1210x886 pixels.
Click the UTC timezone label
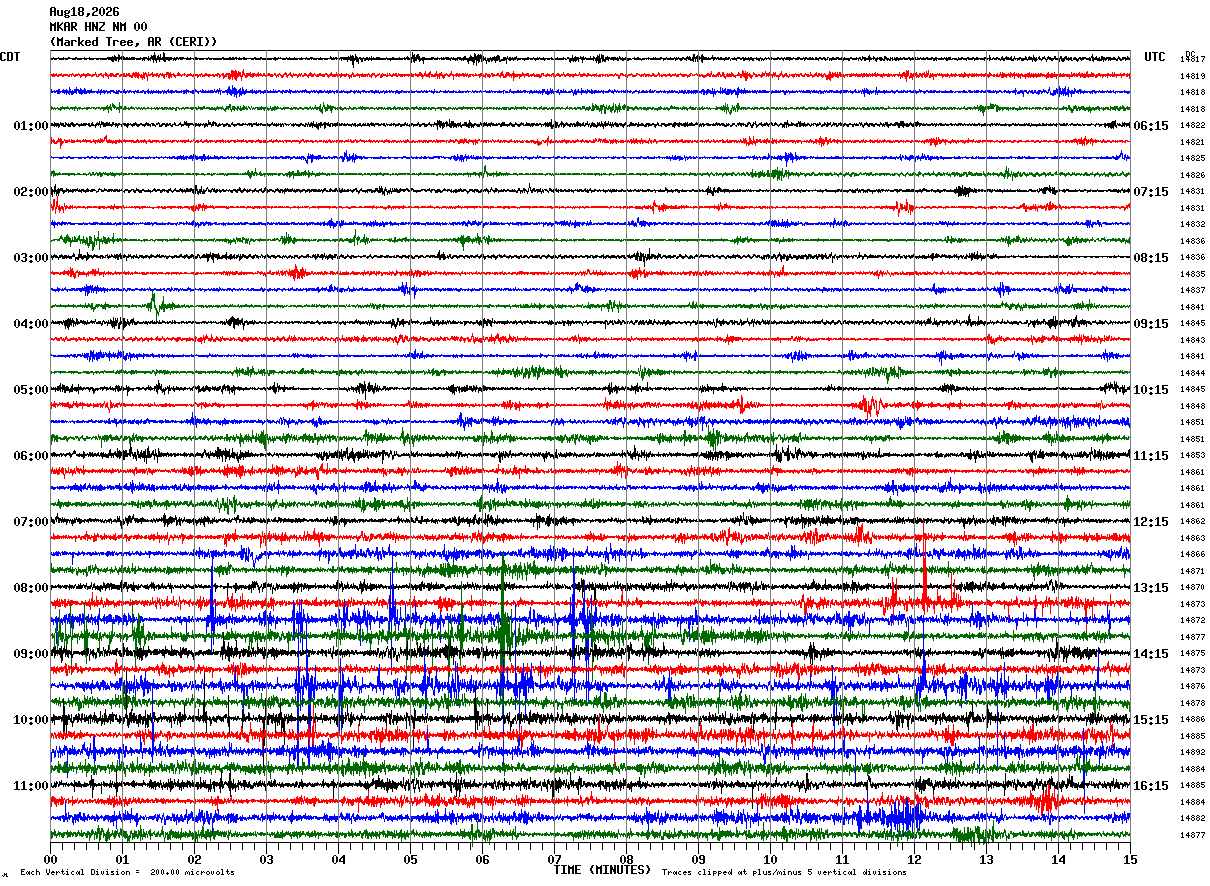coord(1155,57)
